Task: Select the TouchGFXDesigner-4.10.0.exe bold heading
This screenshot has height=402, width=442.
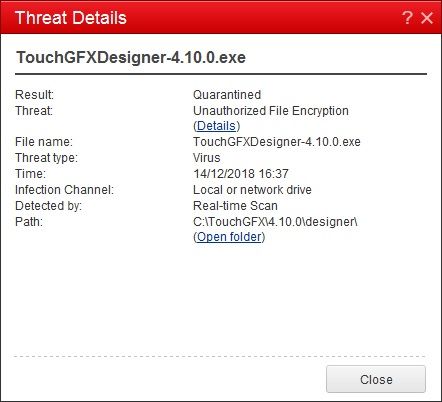Action: [131, 57]
